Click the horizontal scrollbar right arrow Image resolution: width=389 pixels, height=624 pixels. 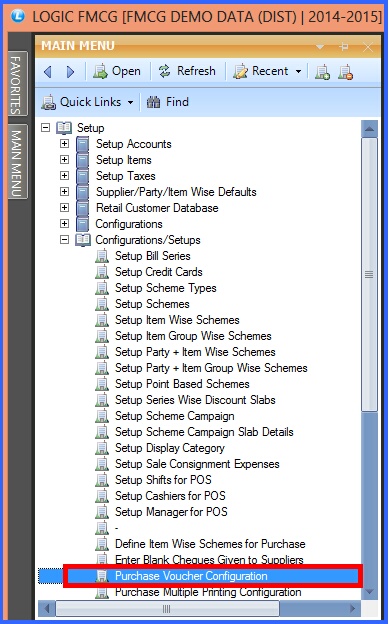coord(352,608)
